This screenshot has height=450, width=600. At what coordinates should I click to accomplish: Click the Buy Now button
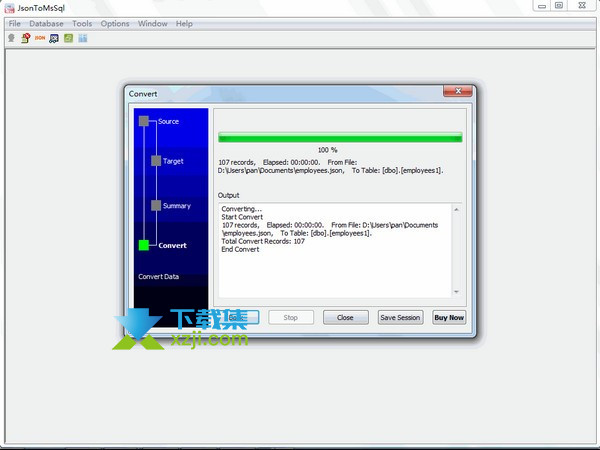[x=449, y=317]
